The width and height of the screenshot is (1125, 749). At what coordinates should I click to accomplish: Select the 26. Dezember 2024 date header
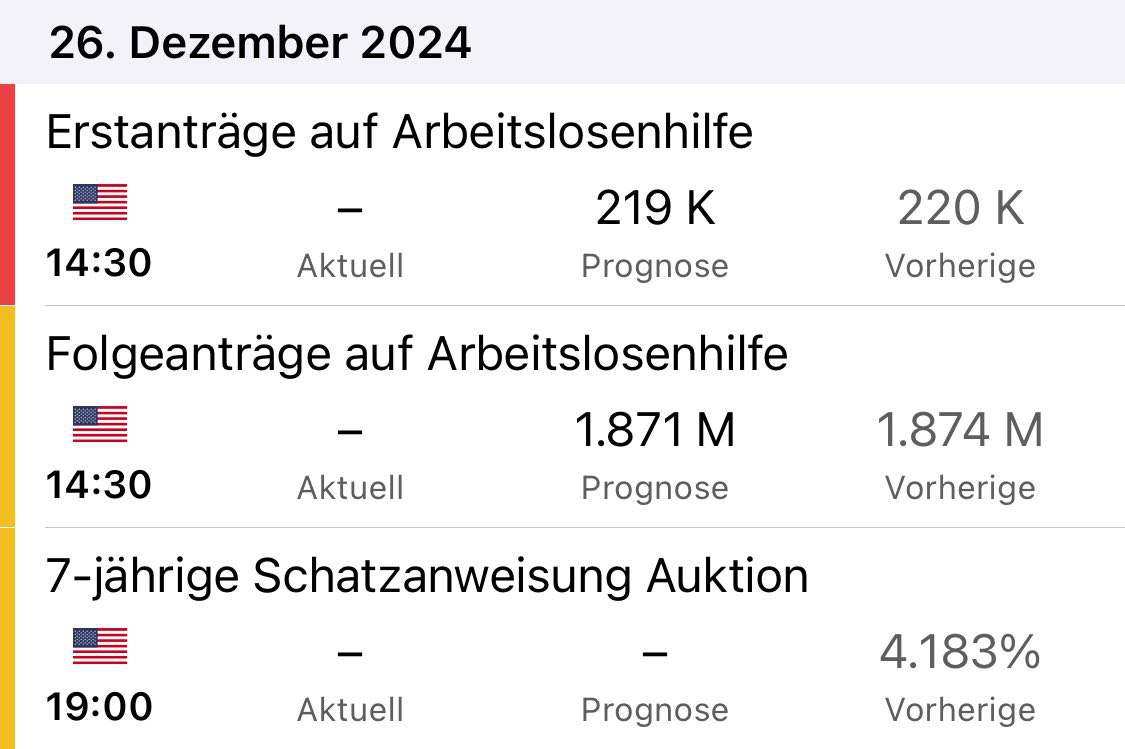260,43
